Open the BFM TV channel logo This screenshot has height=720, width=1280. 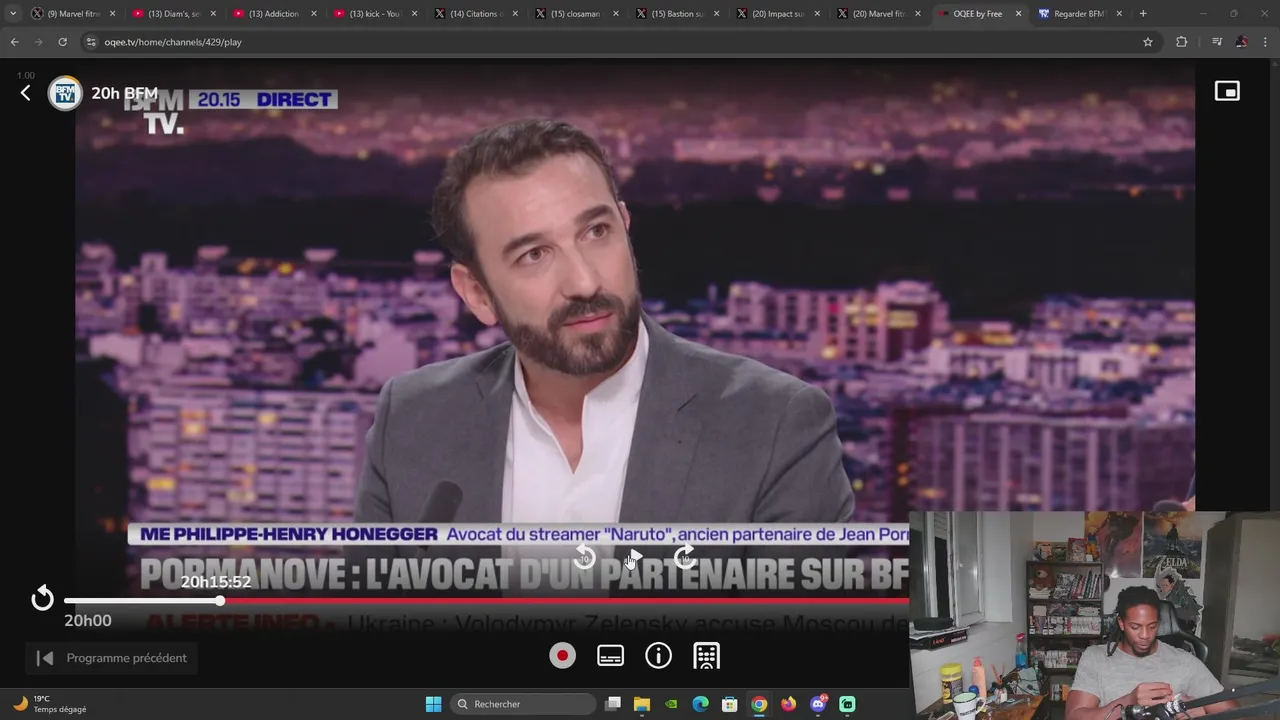[65, 93]
